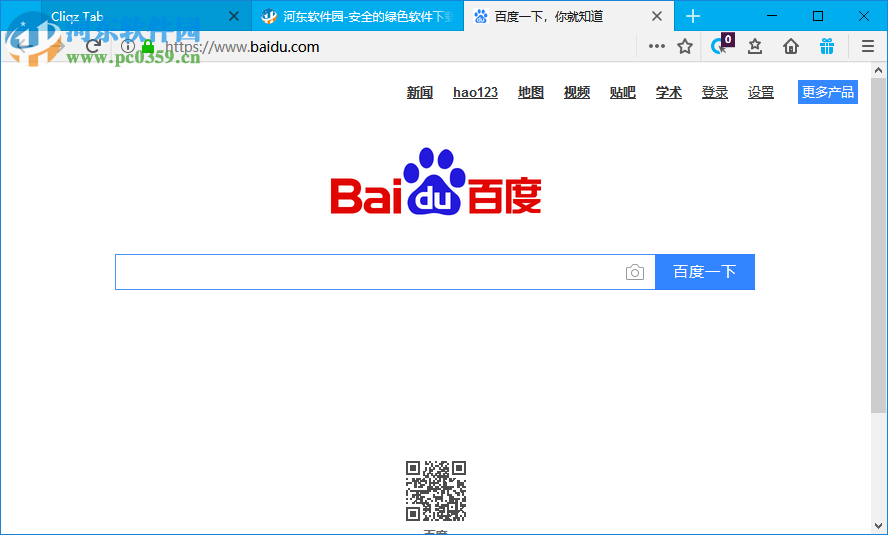The image size is (888, 535).
Task: Open the 新闻 link
Action: click(x=420, y=92)
